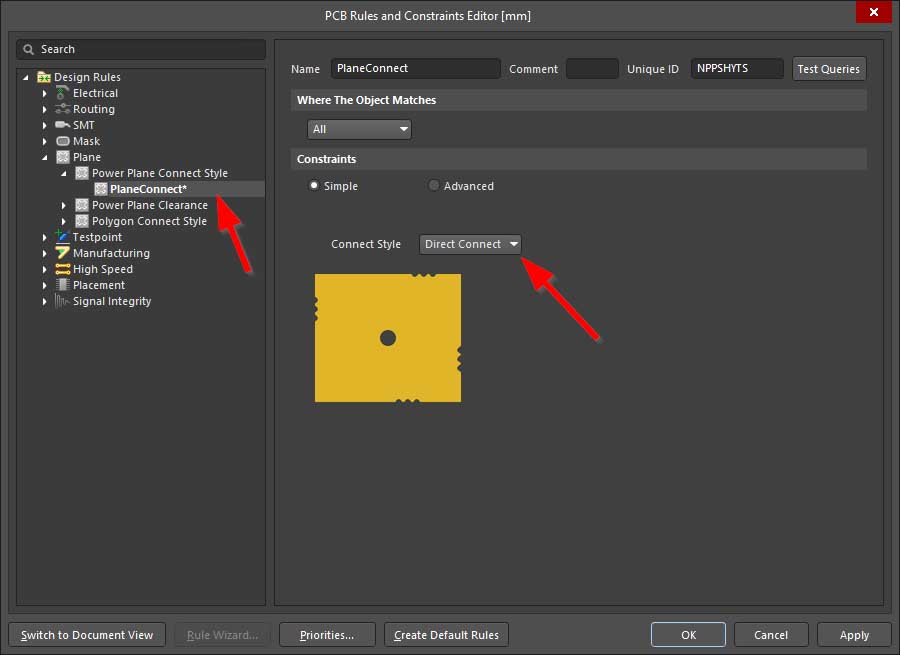Open the Connect Style dropdown
Screen dimensions: 900x655
point(470,244)
